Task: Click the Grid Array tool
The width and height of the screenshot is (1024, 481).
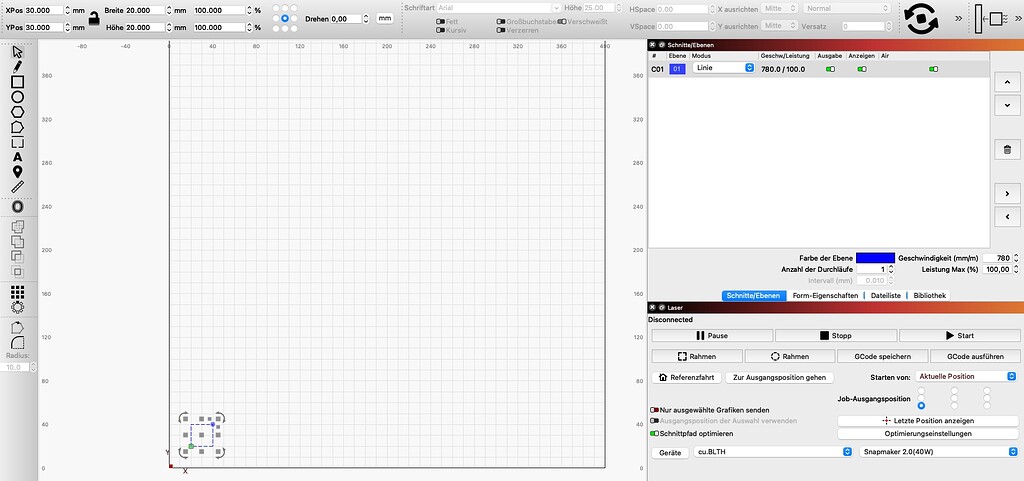Action: tap(18, 292)
